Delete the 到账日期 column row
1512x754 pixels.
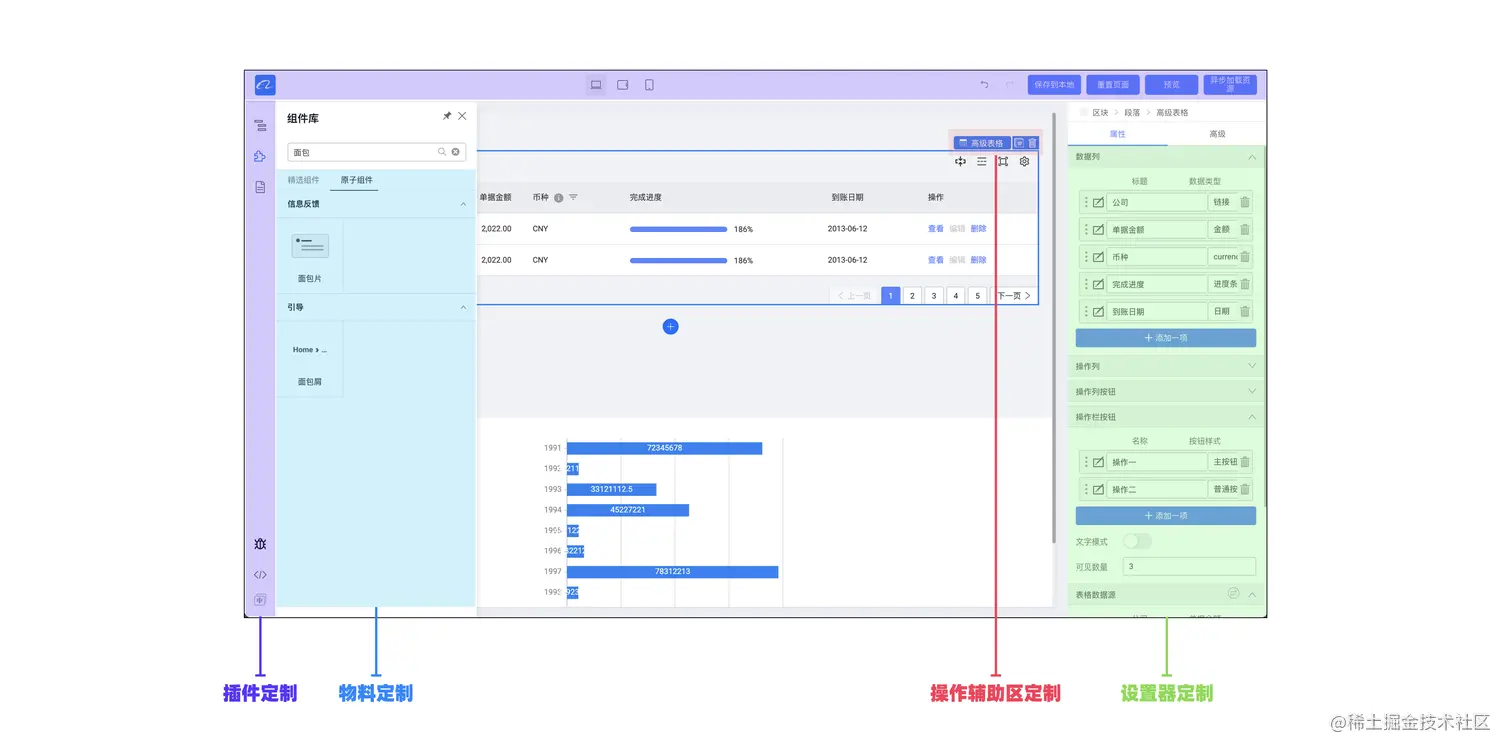click(1245, 311)
